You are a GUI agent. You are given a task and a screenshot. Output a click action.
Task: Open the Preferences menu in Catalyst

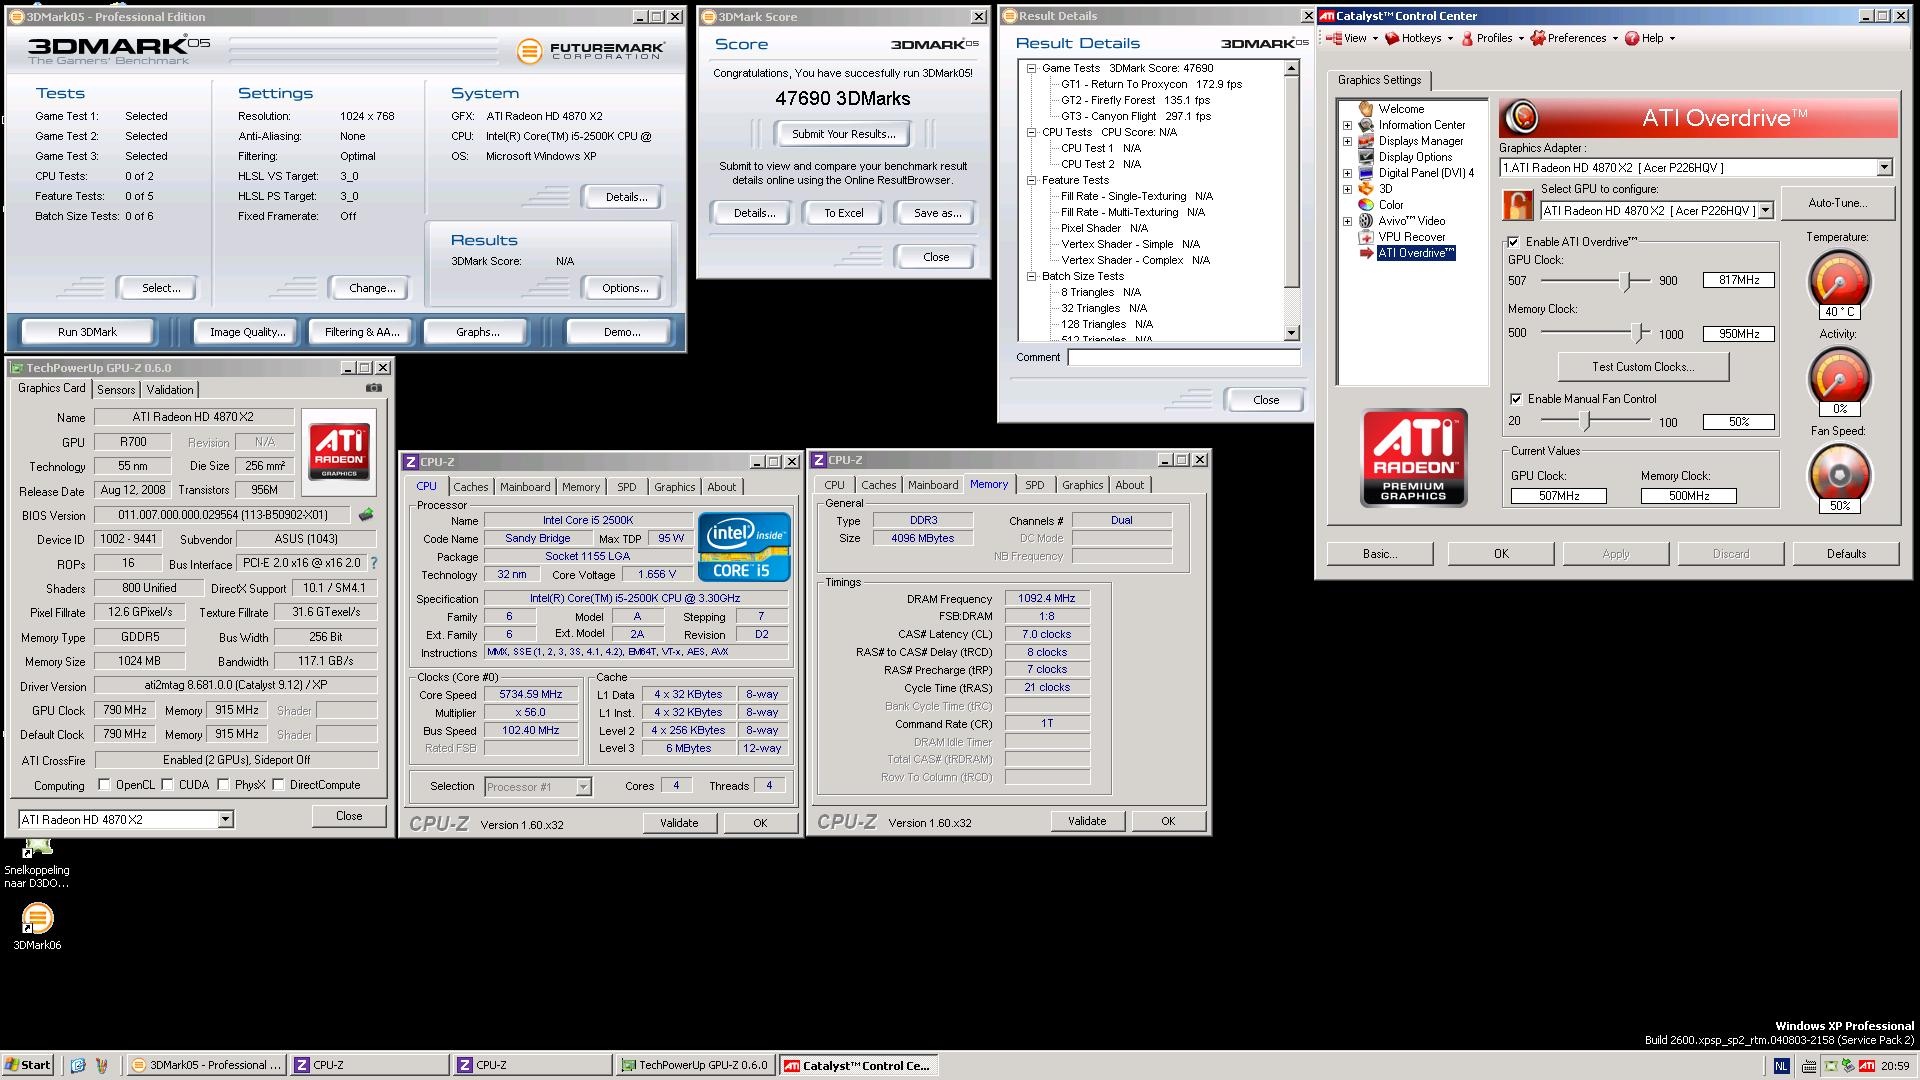tap(1575, 38)
